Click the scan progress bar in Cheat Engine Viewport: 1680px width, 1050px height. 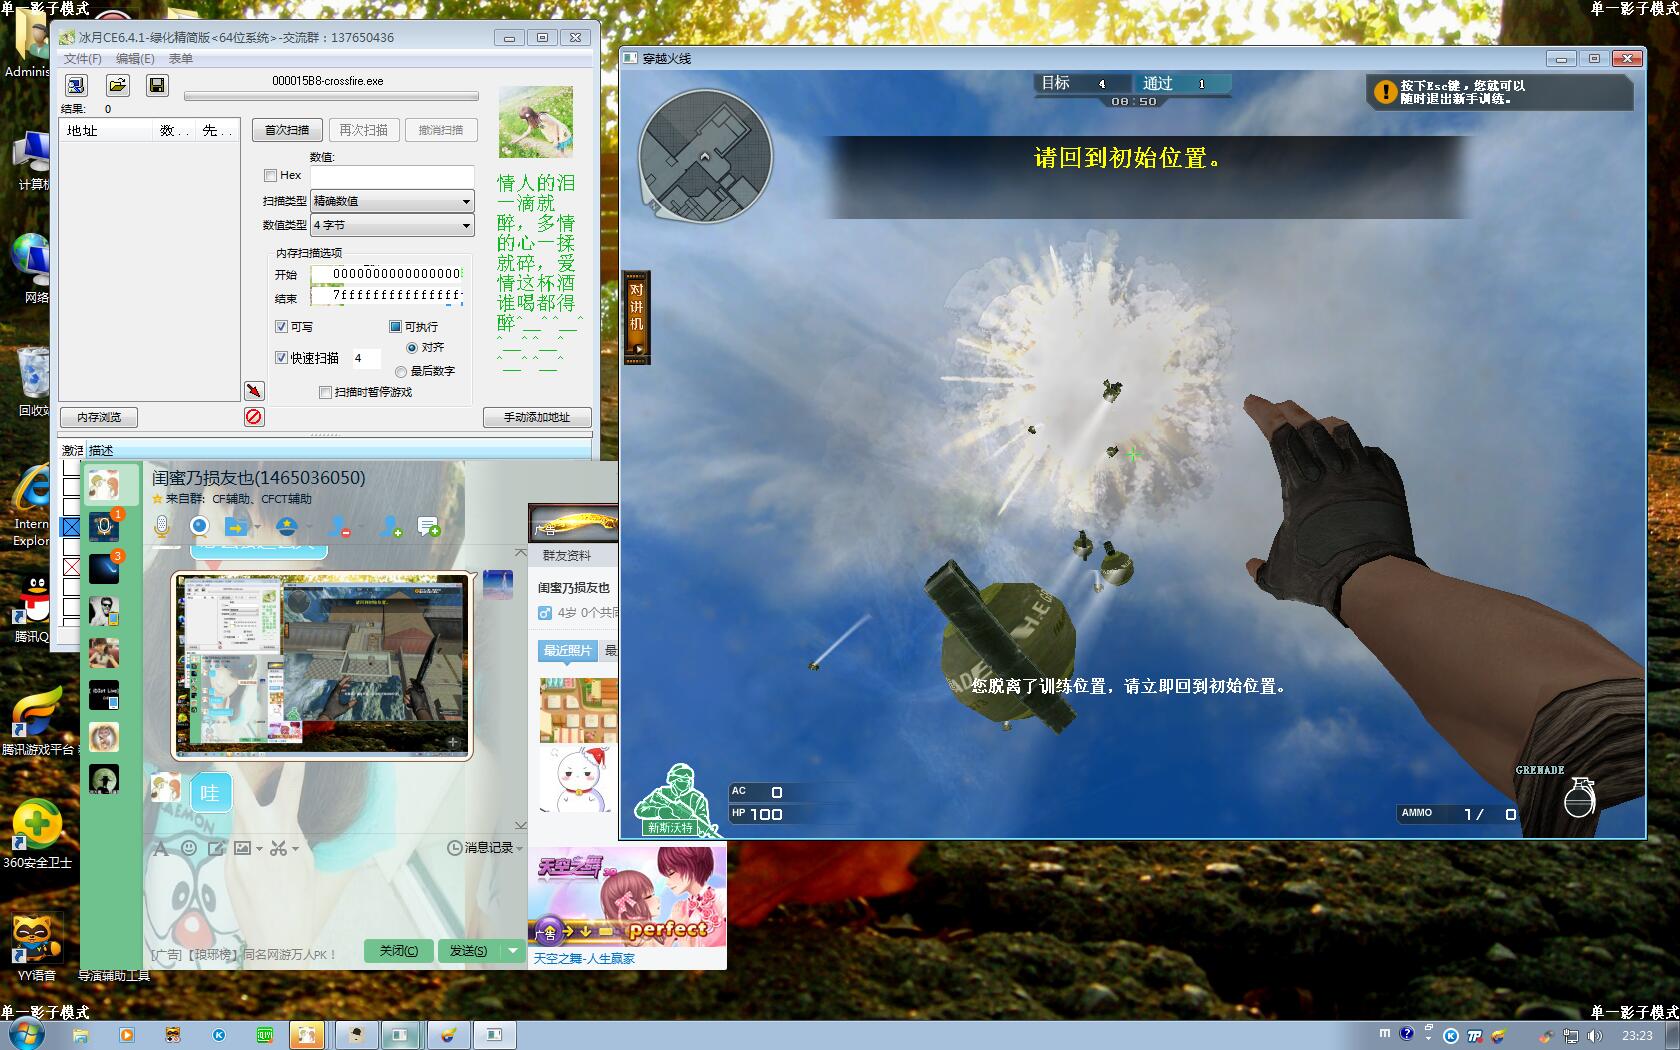(331, 97)
